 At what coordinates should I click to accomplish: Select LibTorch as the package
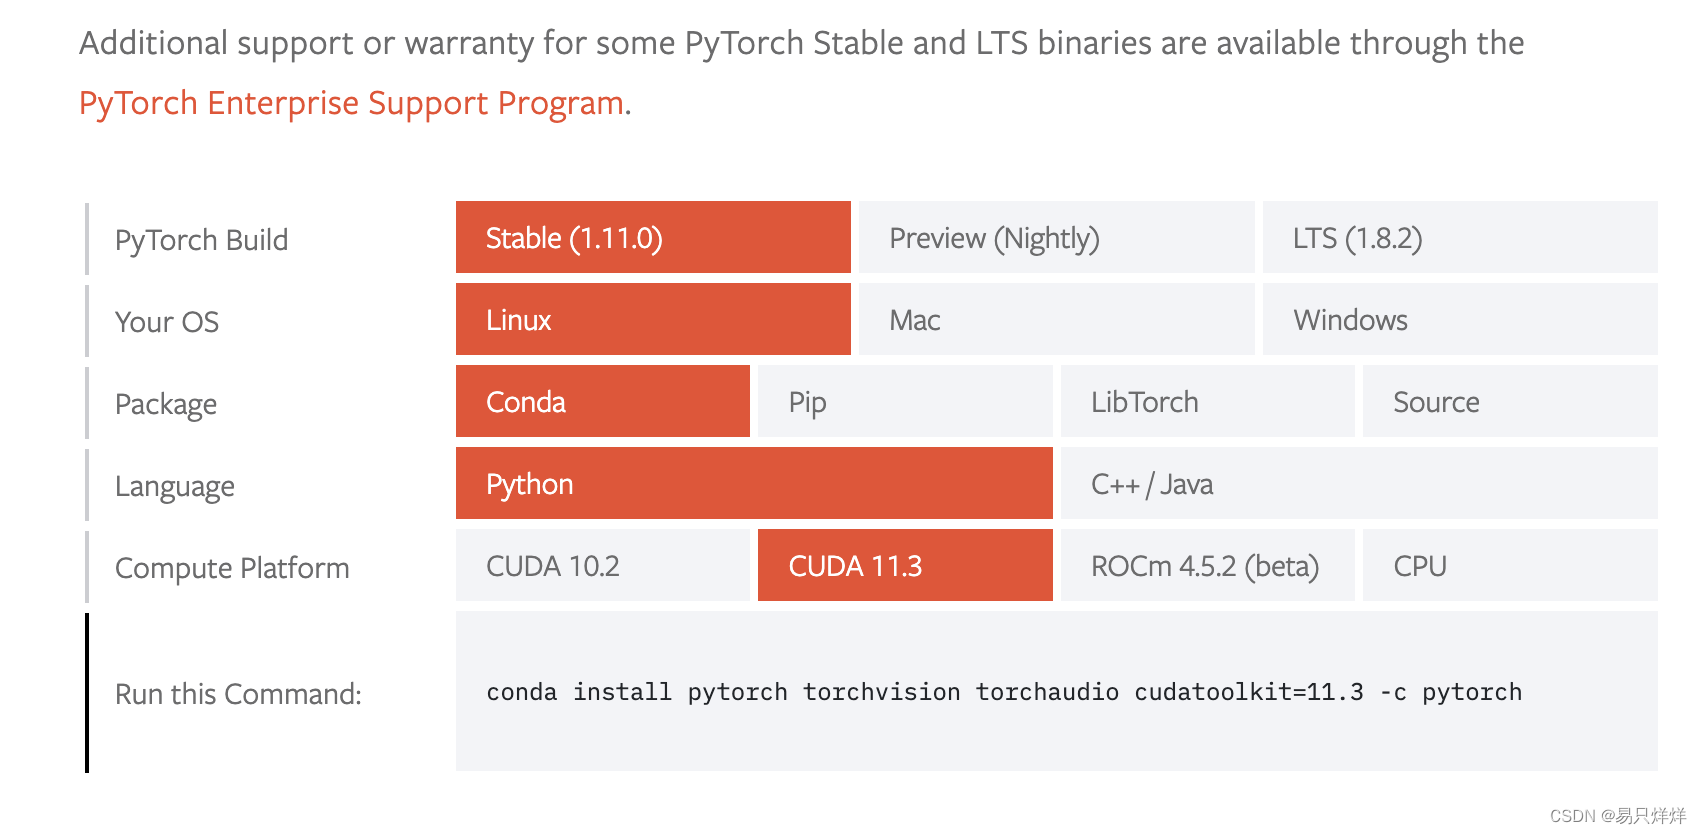pyautogui.click(x=1207, y=402)
